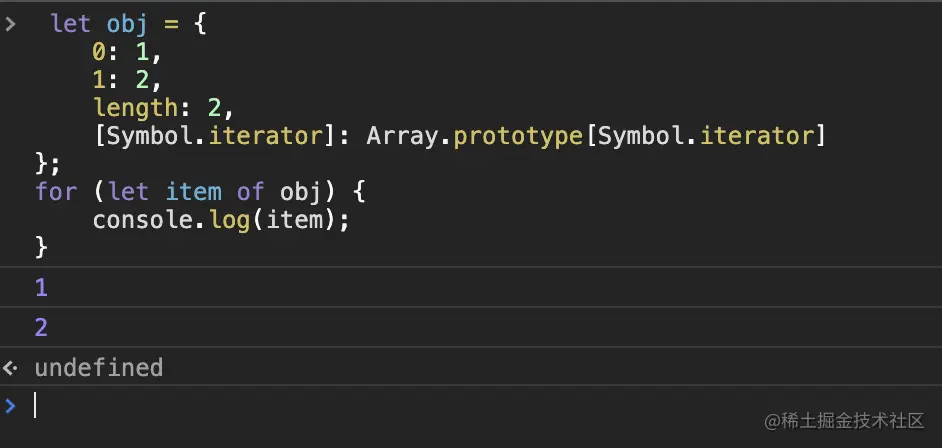Click the obj variable name in the declaration
The width and height of the screenshot is (942, 448).
127,25
